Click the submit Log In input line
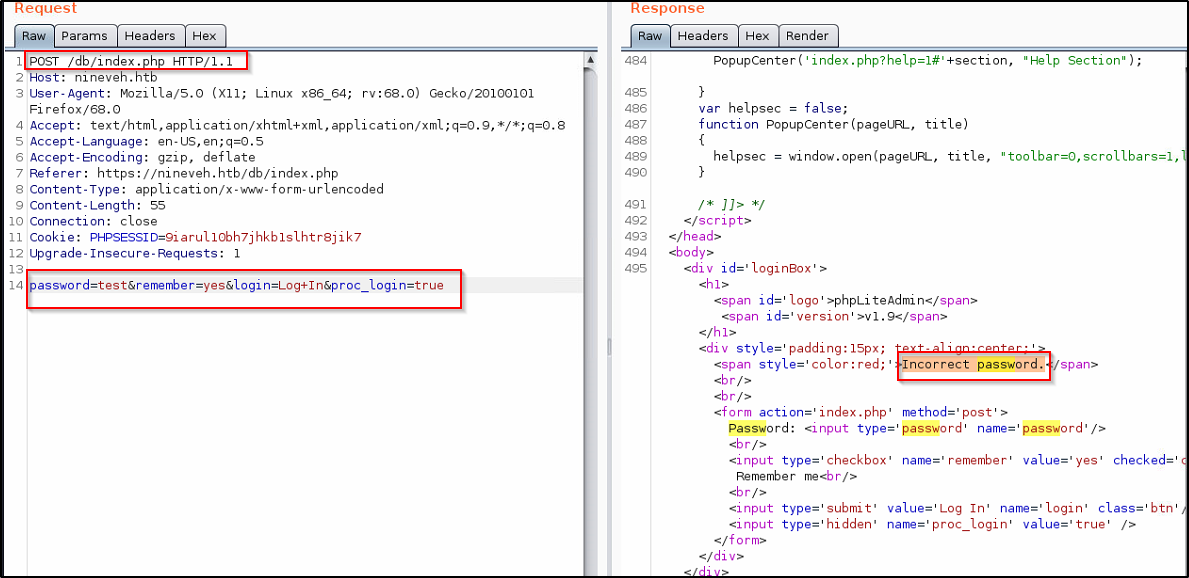The image size is (1189, 578). (956, 509)
